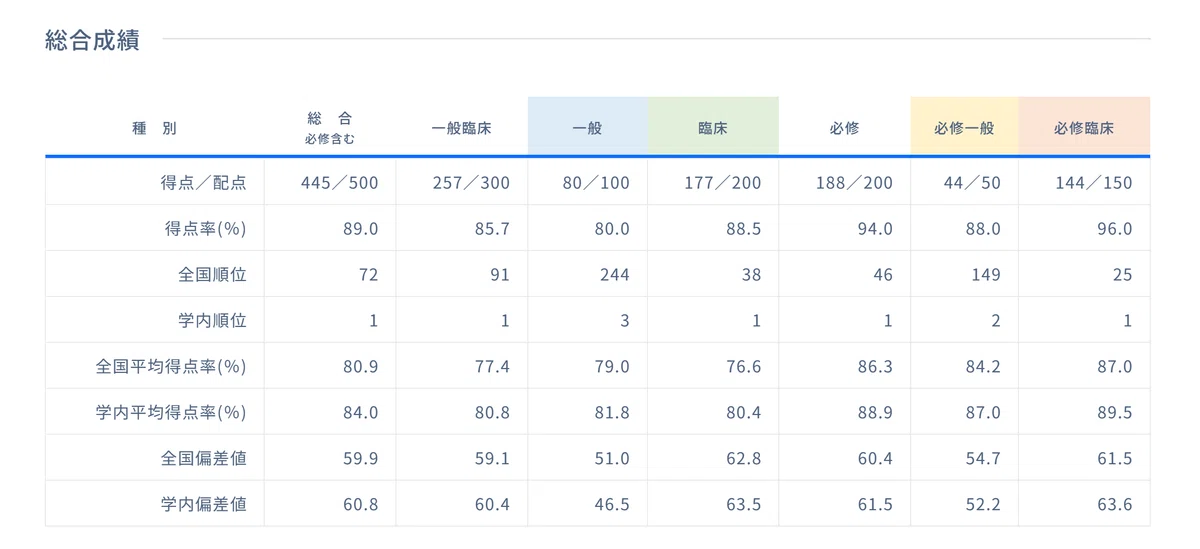Click the blue 一般 column header
This screenshot has height=549, width=1200.
587,128
